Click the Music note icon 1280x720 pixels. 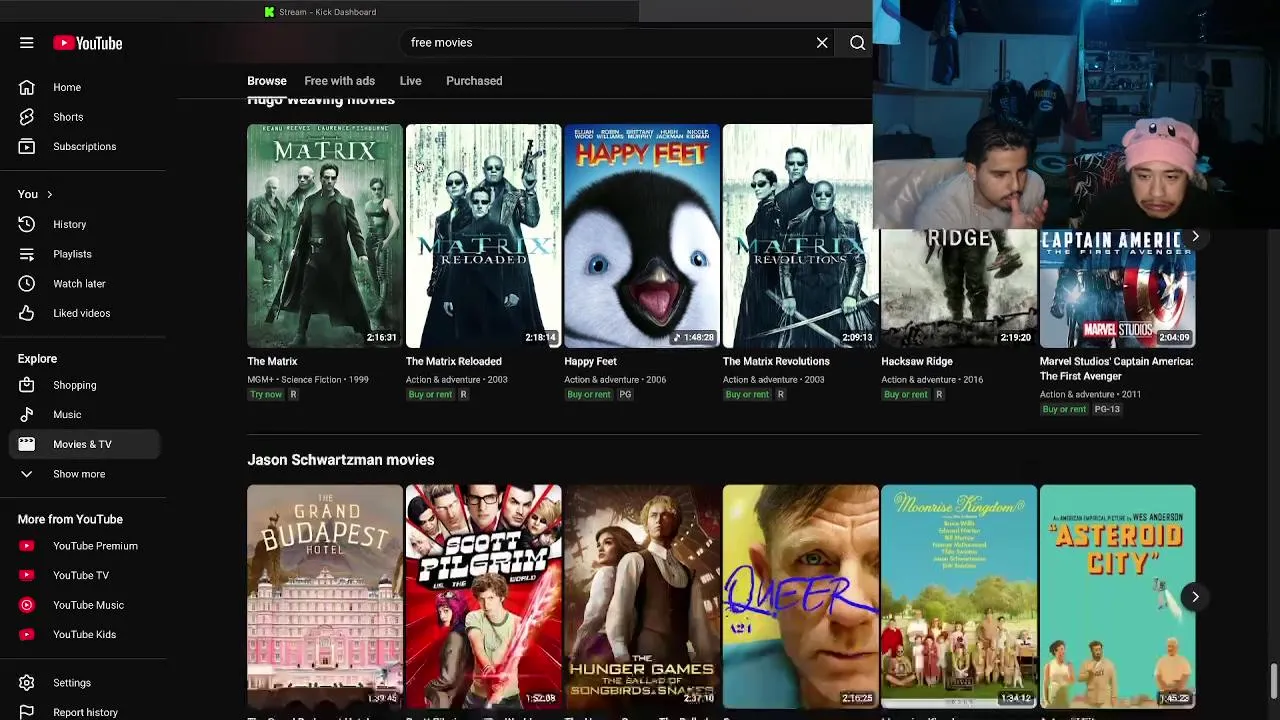pos(27,414)
